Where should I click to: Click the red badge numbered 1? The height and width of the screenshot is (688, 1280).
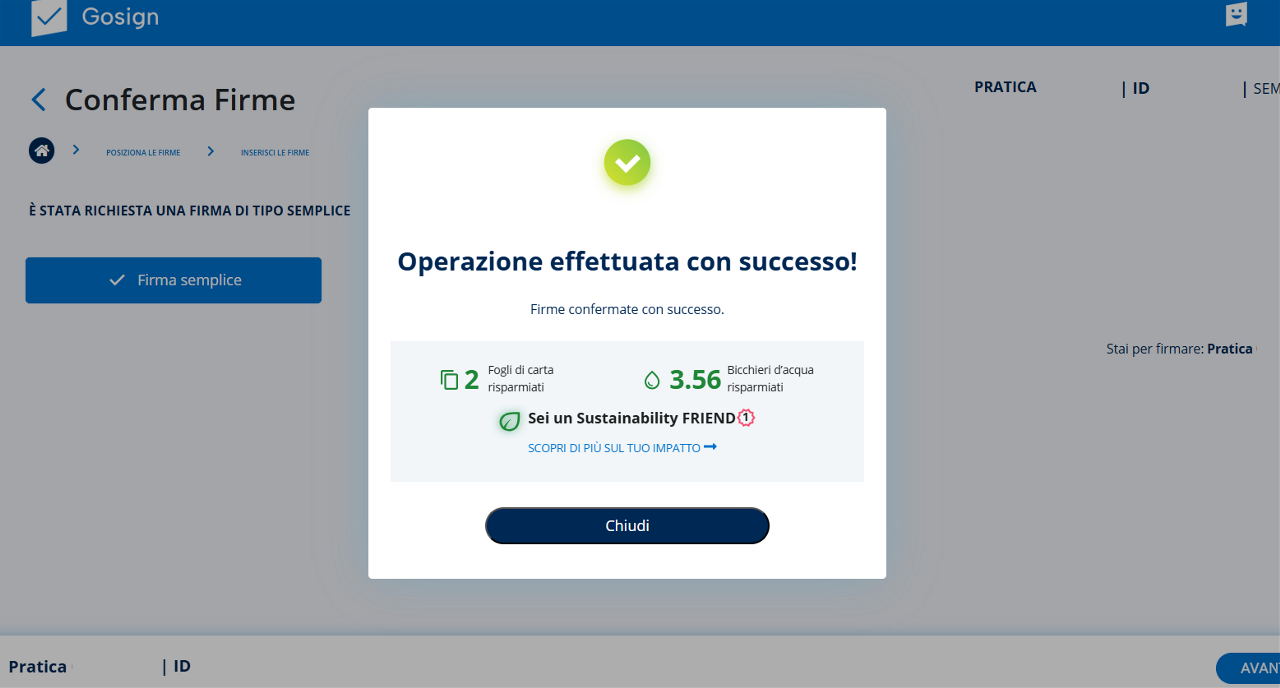click(745, 418)
